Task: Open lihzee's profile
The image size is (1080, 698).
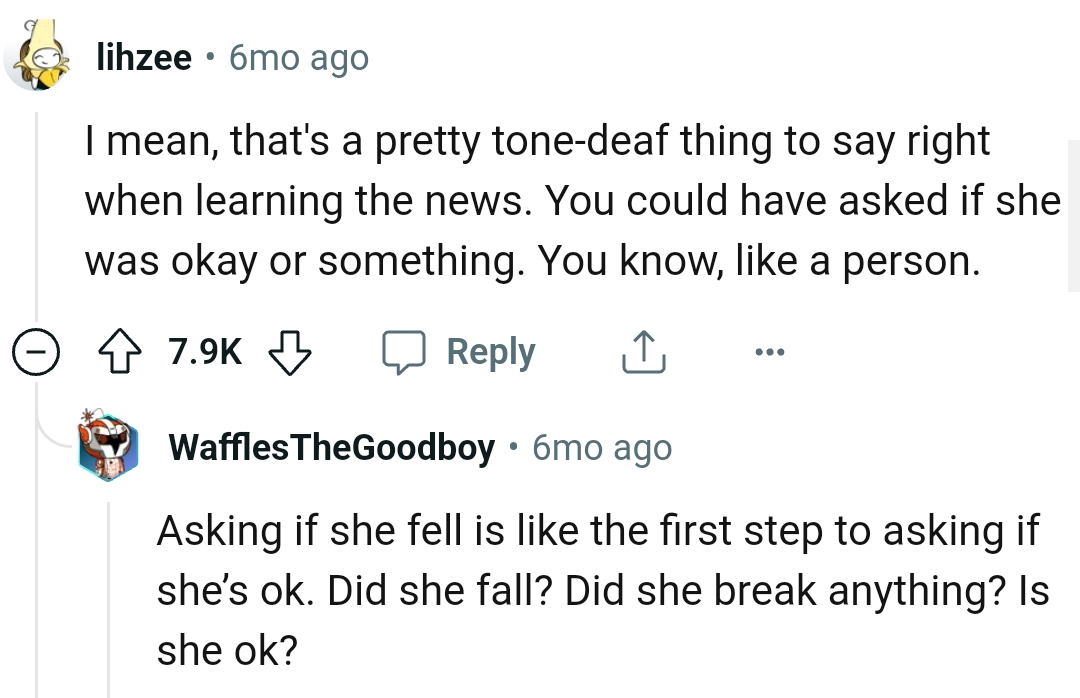Action: click(144, 57)
